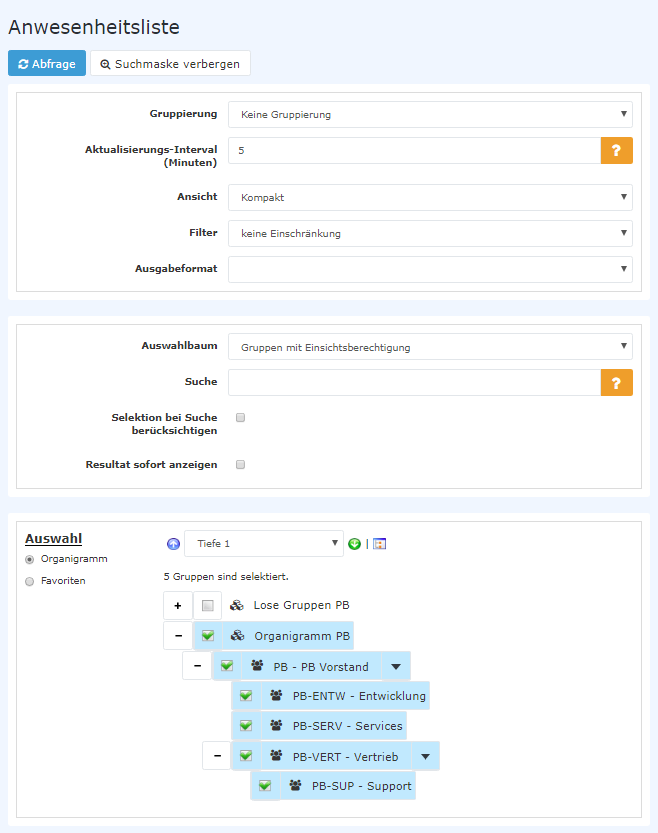This screenshot has width=658, height=833.
Task: Select the PB - PB Vorstand tree item
Action: pos(320,666)
